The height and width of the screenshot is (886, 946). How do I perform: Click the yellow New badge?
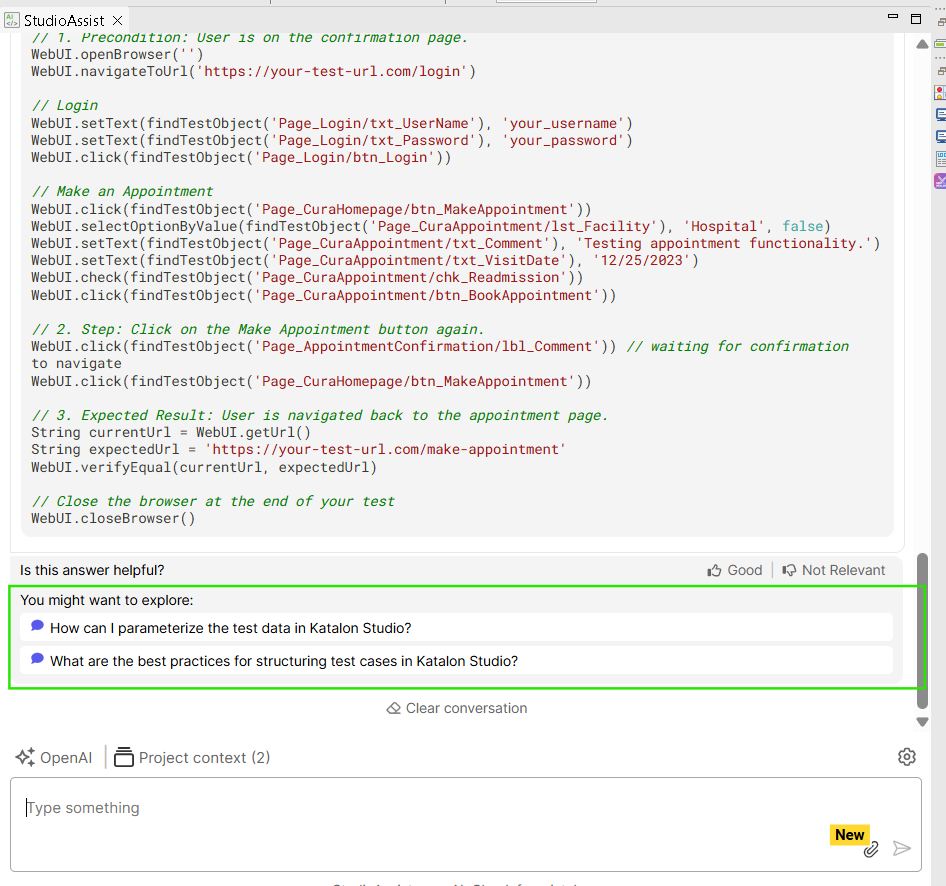pos(849,835)
